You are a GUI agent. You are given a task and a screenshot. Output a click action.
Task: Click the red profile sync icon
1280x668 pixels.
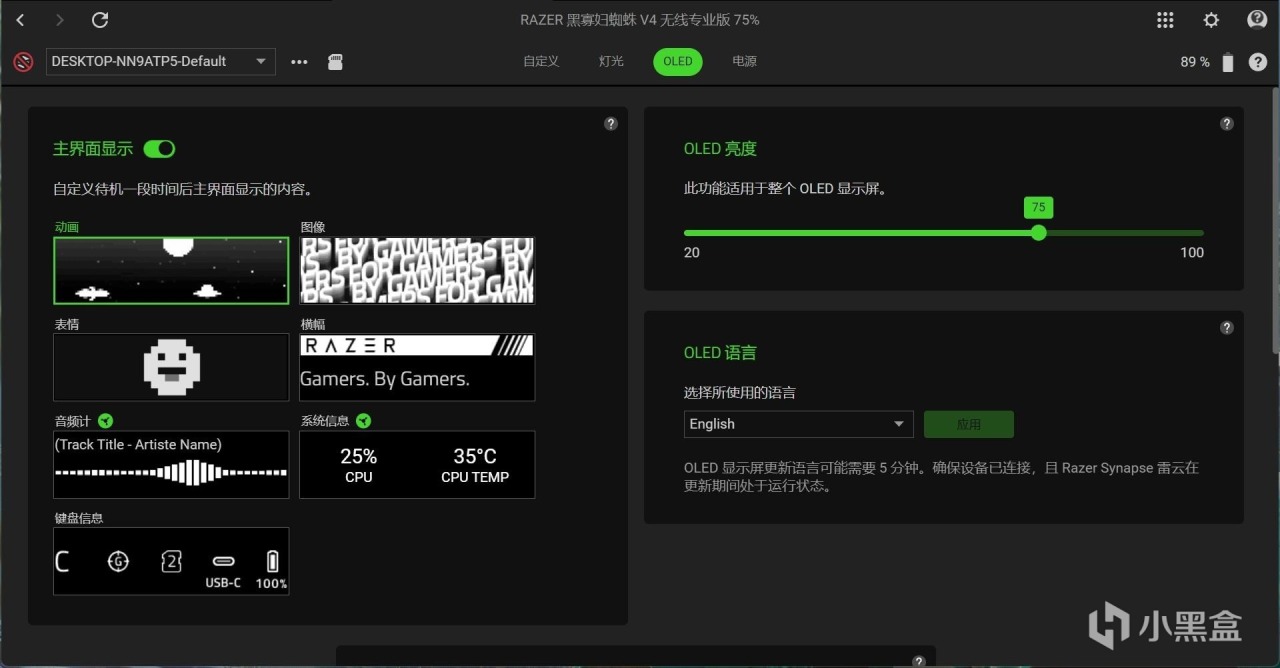[23, 62]
